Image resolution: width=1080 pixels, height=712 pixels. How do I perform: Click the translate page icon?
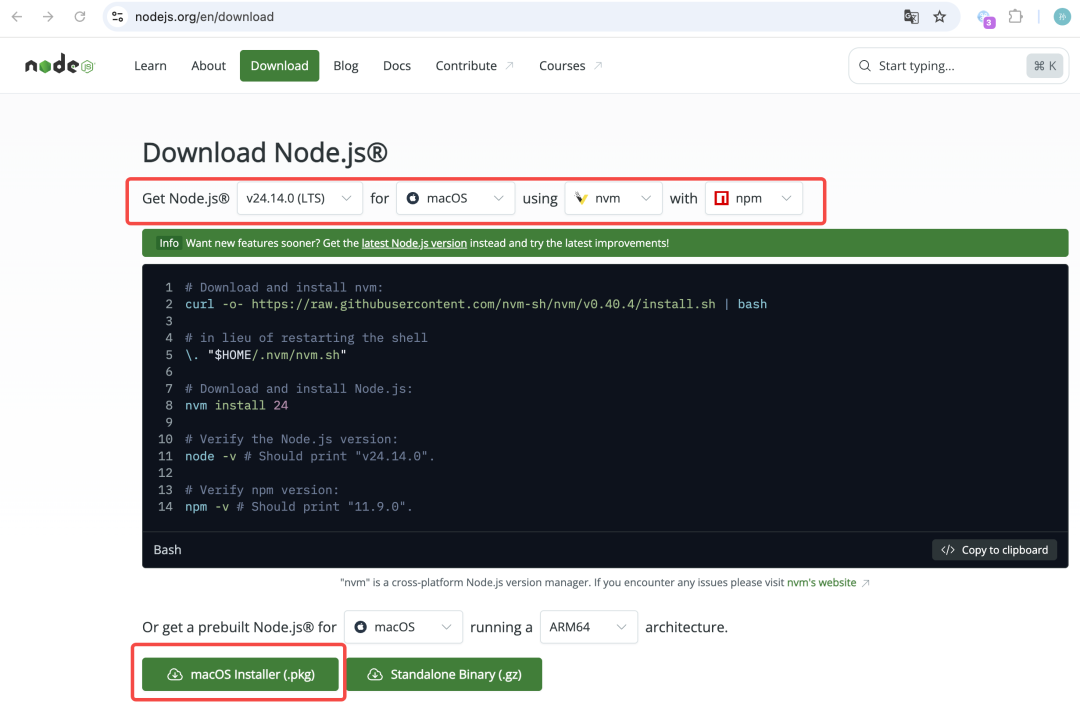pos(911,17)
